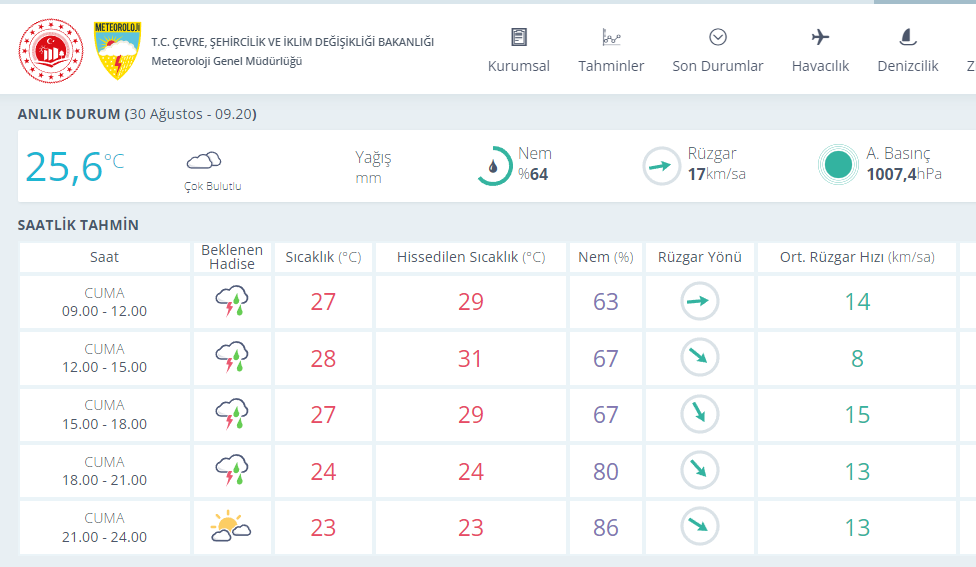Image resolution: width=976 pixels, height=567 pixels.
Task: Open the Kurumsal menu
Action: pyautogui.click(x=518, y=50)
